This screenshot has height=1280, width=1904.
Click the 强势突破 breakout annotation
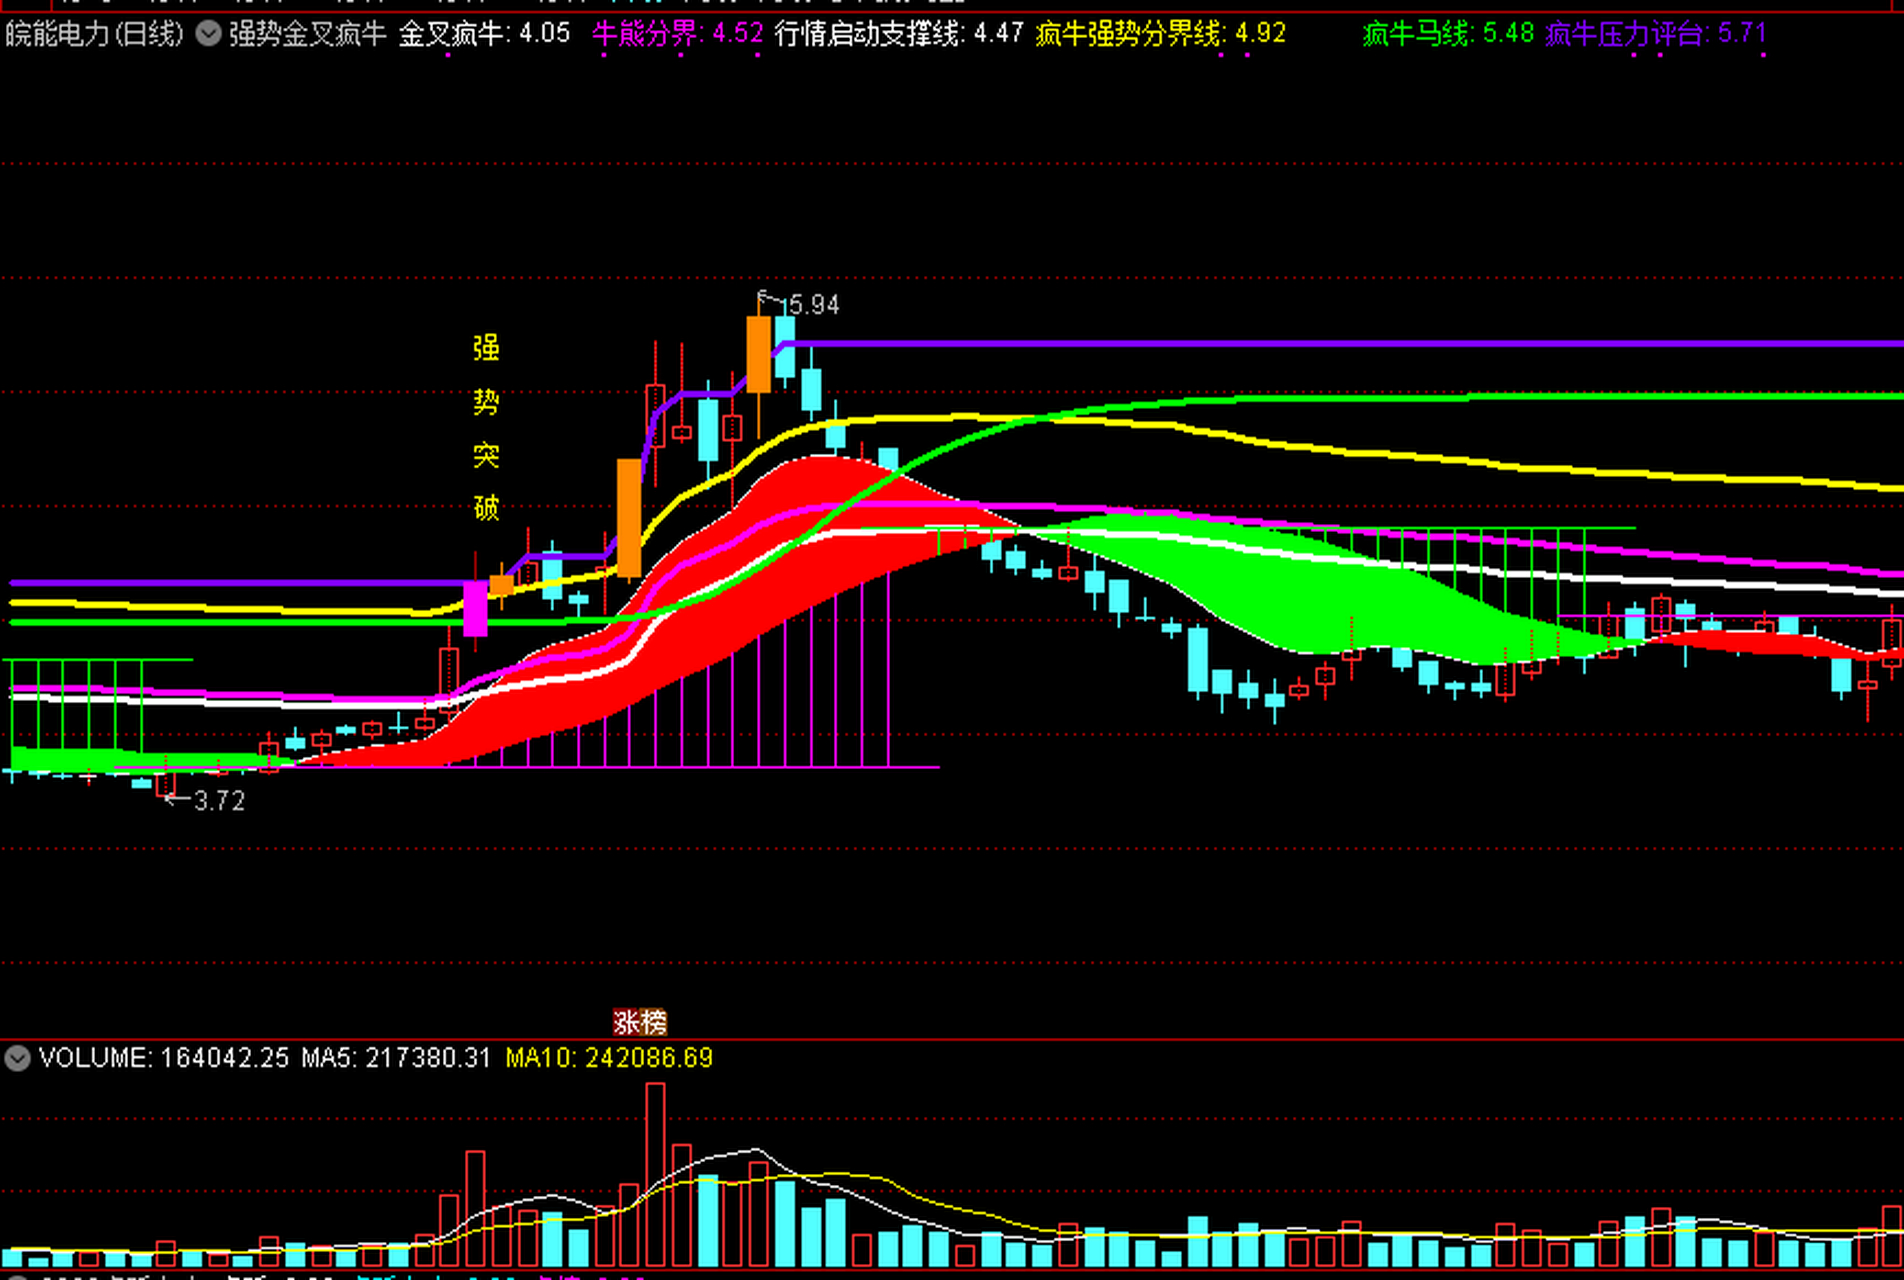tap(486, 428)
